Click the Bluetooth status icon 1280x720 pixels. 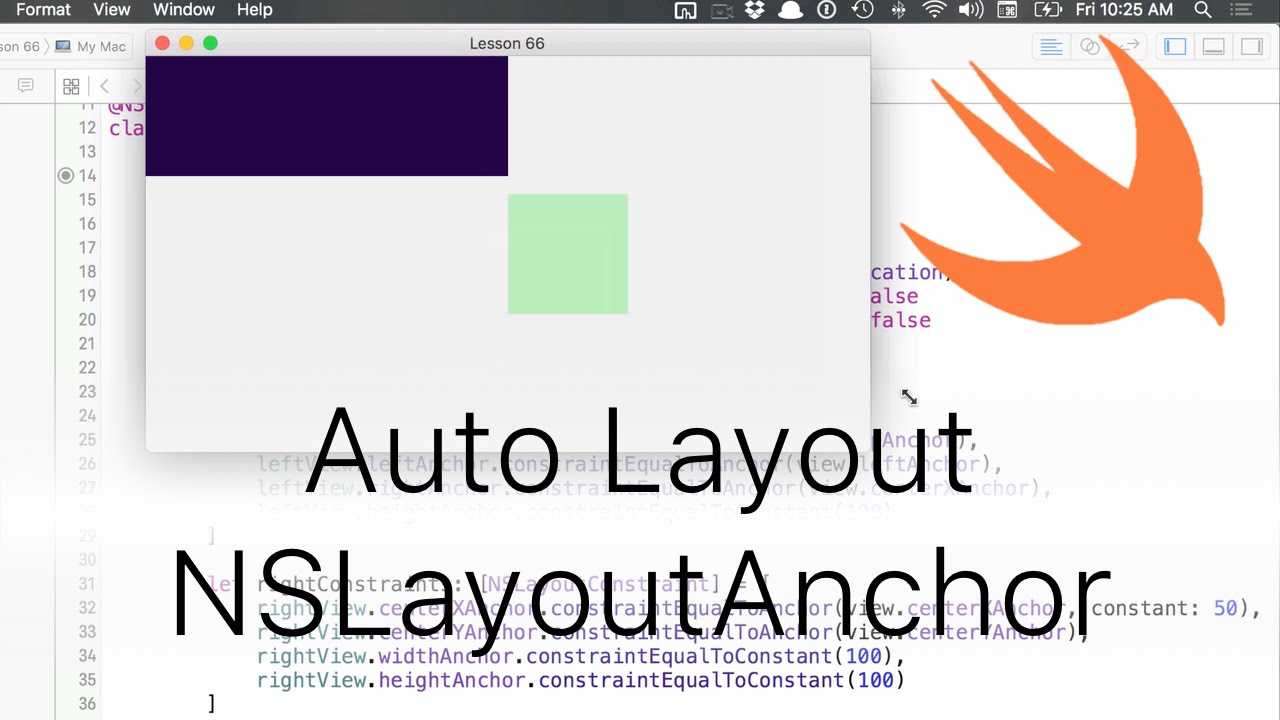(x=898, y=10)
